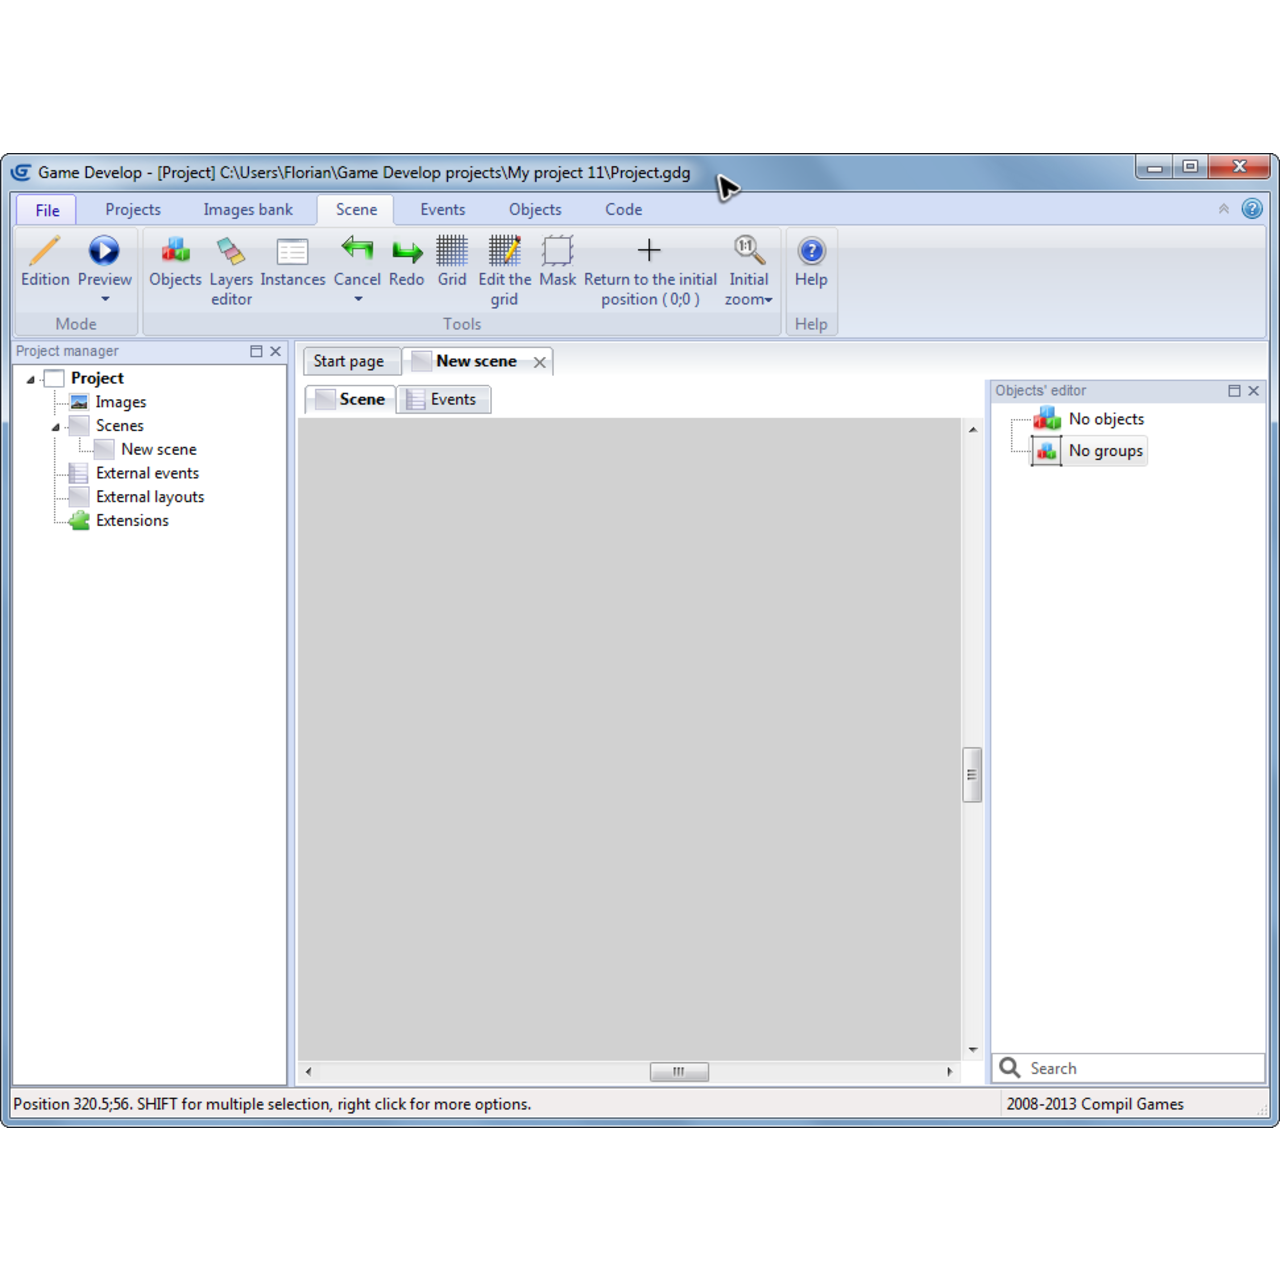Select New scene in project tree
1280x1280 pixels.
159,449
